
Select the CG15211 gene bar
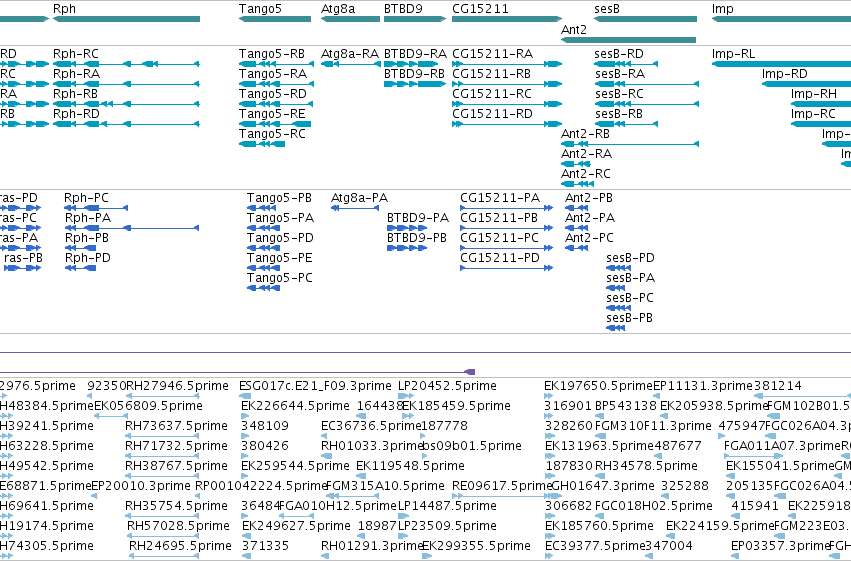coord(507,19)
